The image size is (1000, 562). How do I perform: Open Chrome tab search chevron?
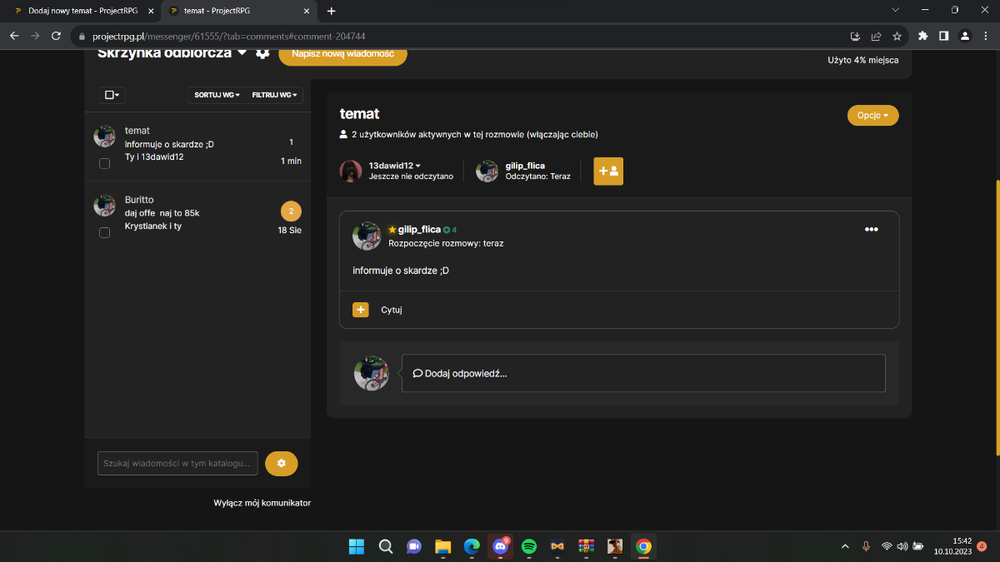point(895,10)
